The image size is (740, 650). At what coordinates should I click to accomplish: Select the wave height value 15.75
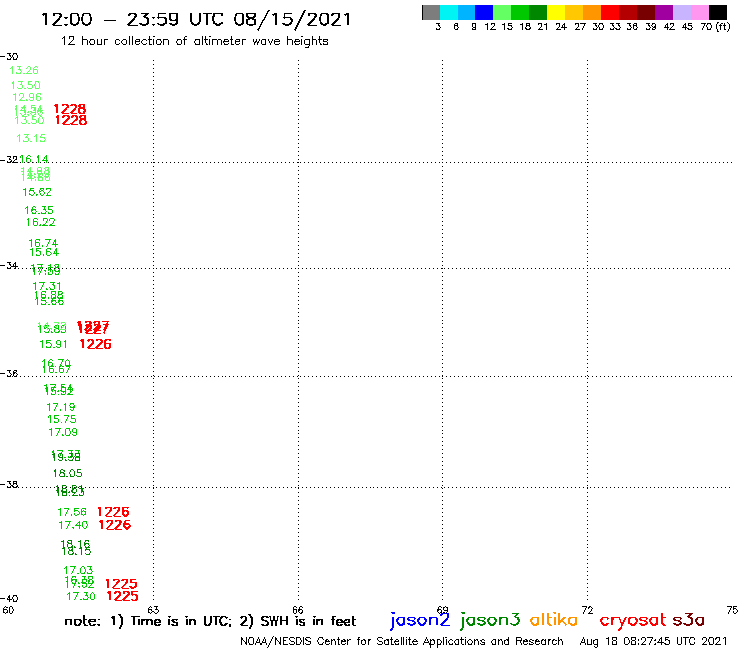[x=62, y=419]
